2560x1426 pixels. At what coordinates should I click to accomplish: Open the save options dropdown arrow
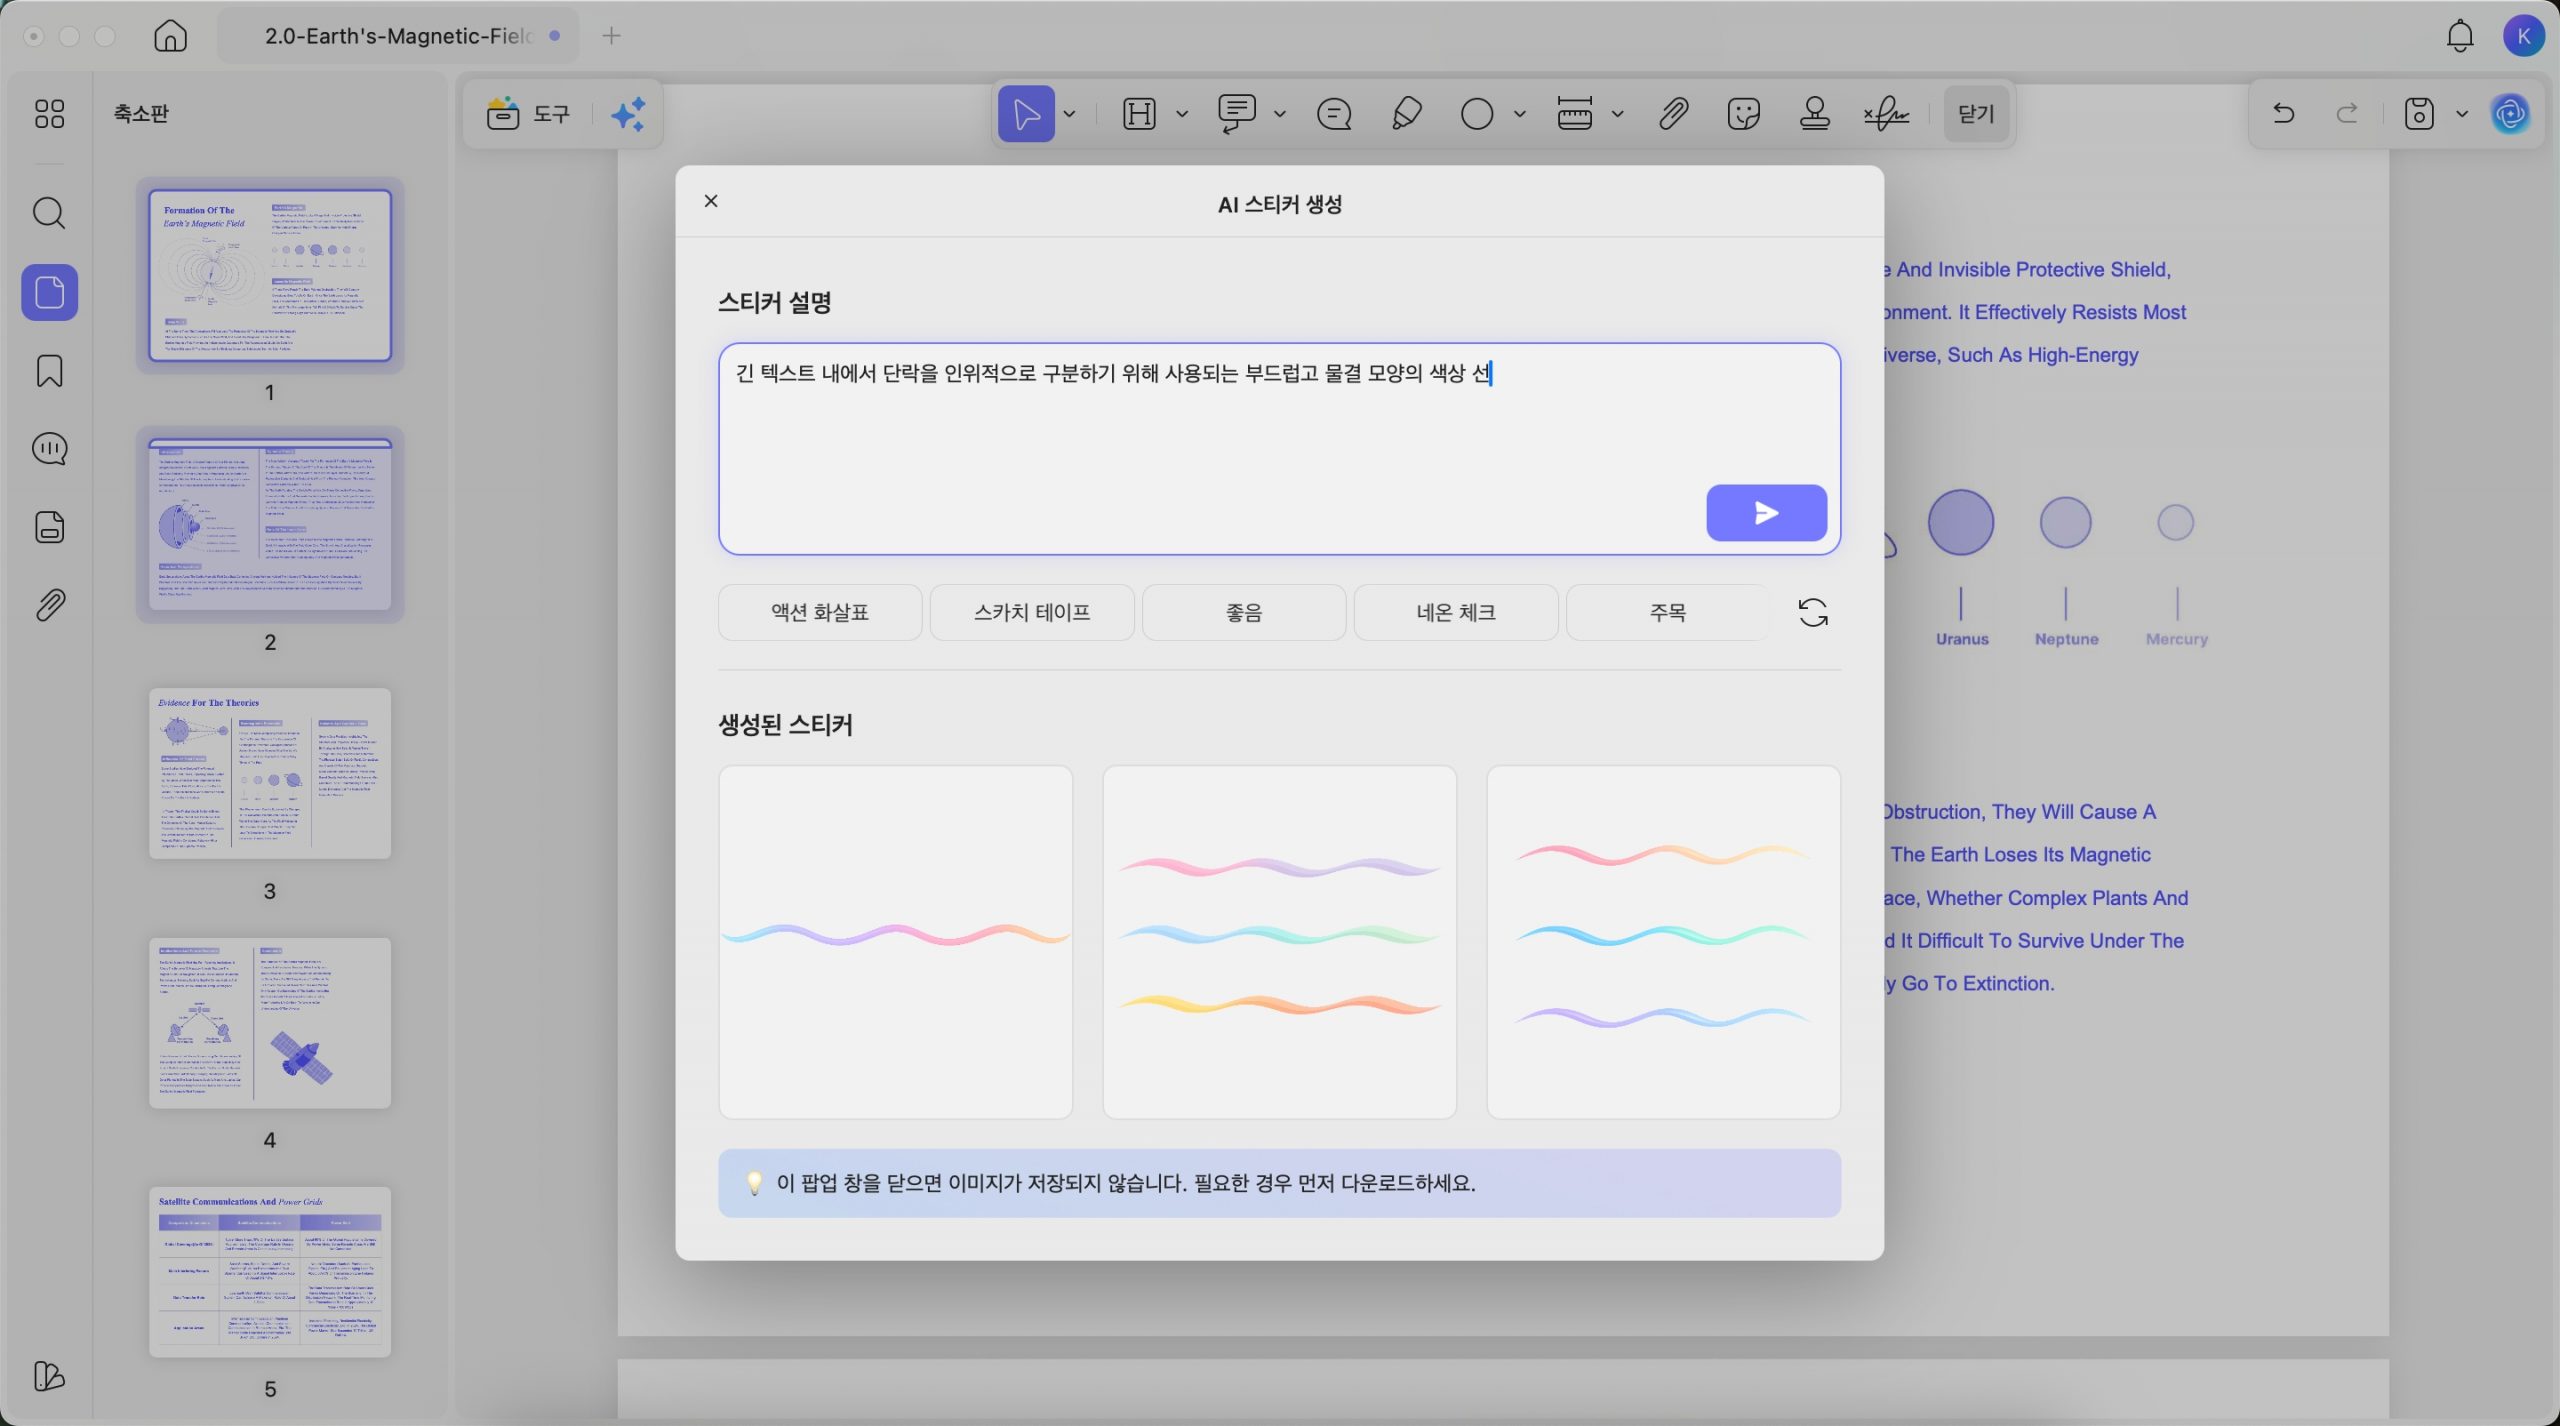2462,114
